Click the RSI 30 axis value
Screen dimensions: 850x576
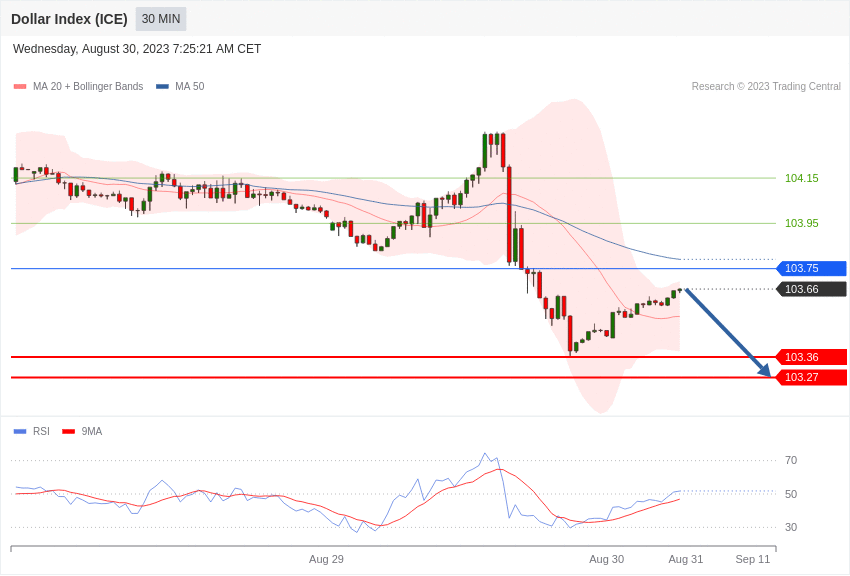pyautogui.click(x=791, y=527)
